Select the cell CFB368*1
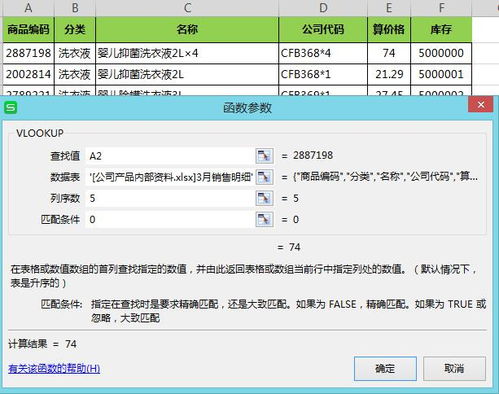This screenshot has height=394, width=499. (x=323, y=74)
